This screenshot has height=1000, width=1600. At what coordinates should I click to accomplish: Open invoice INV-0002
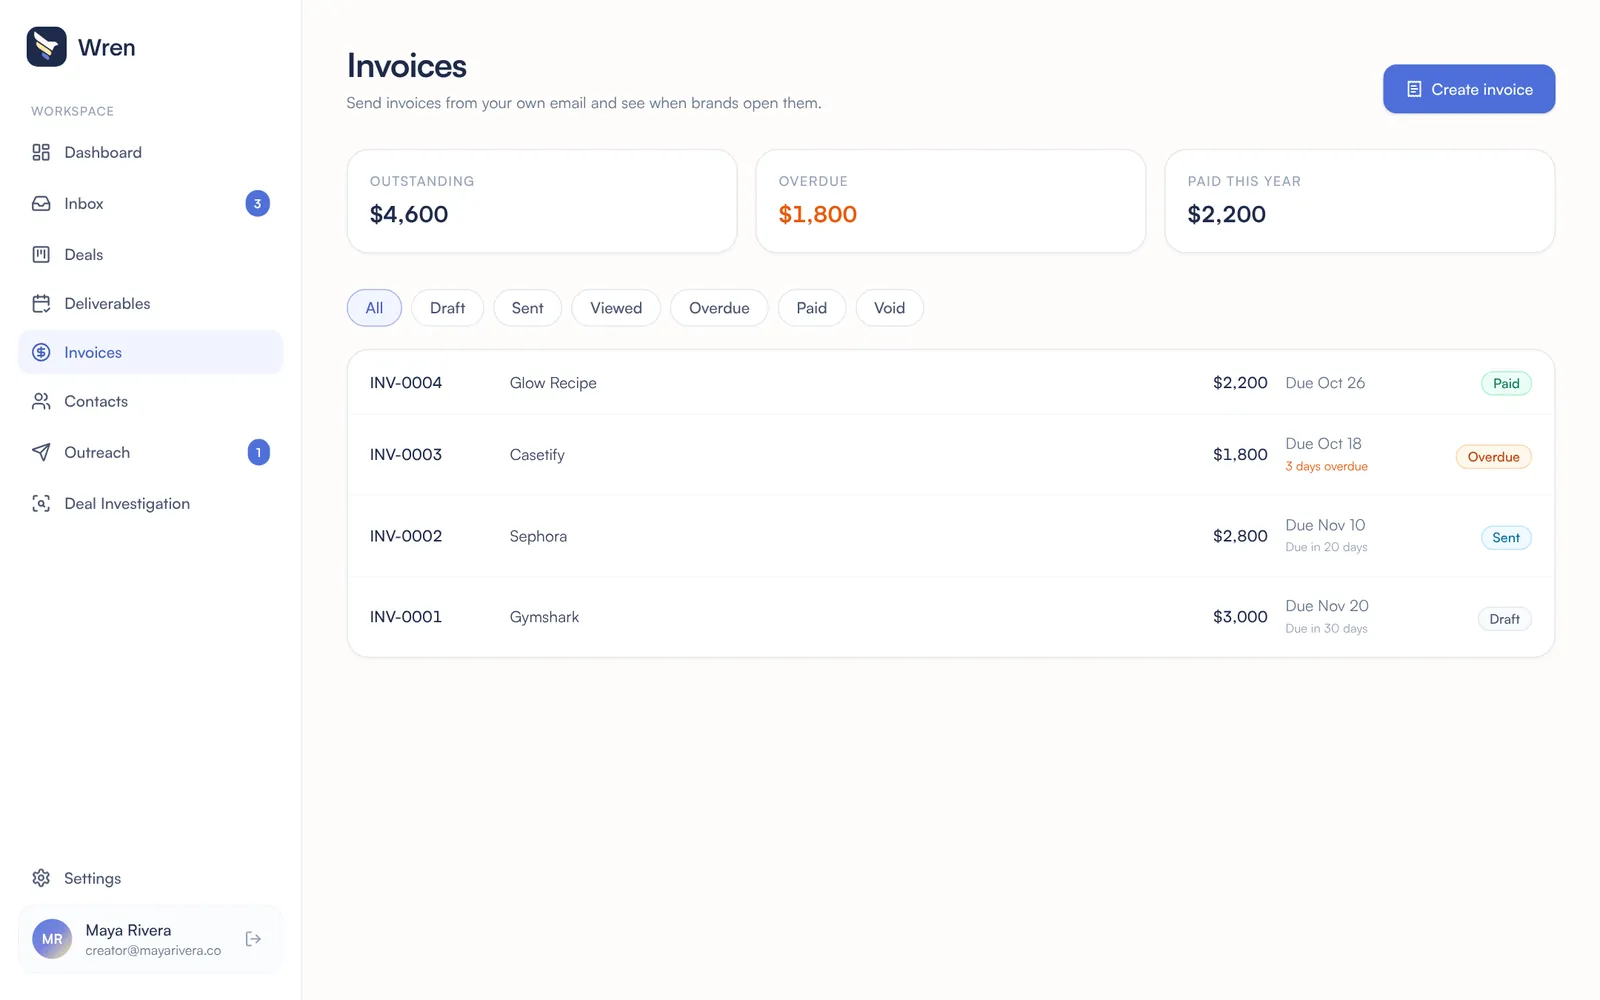tap(950, 536)
